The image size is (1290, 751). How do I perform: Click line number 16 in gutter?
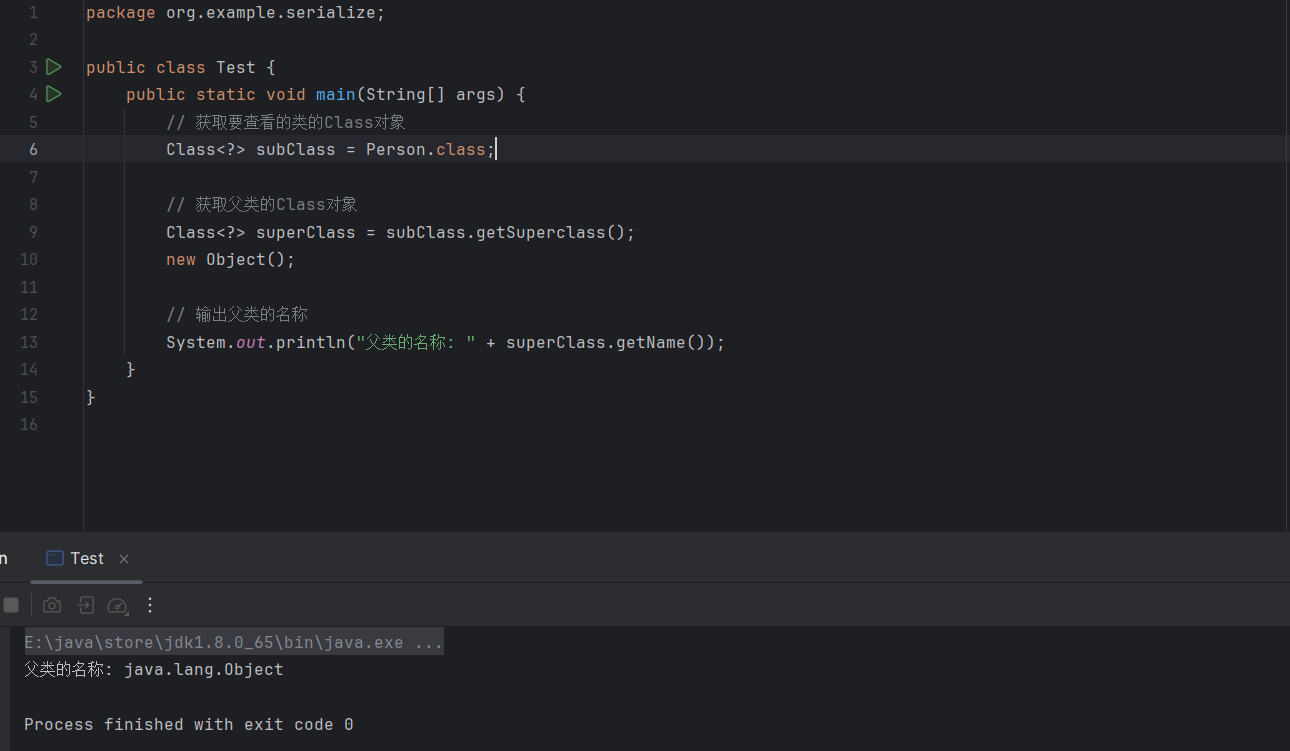pos(28,424)
